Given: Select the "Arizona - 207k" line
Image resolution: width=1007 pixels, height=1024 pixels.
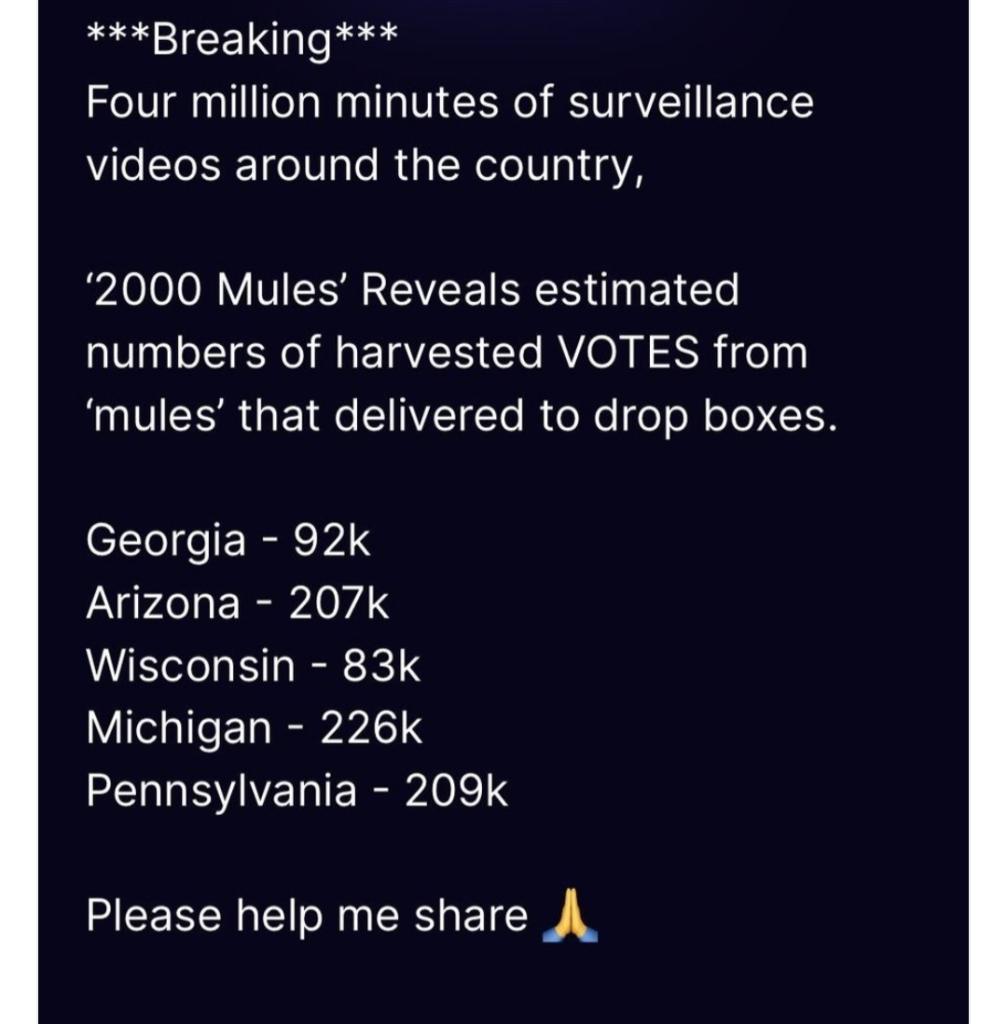Looking at the screenshot, I should pyautogui.click(x=237, y=603).
